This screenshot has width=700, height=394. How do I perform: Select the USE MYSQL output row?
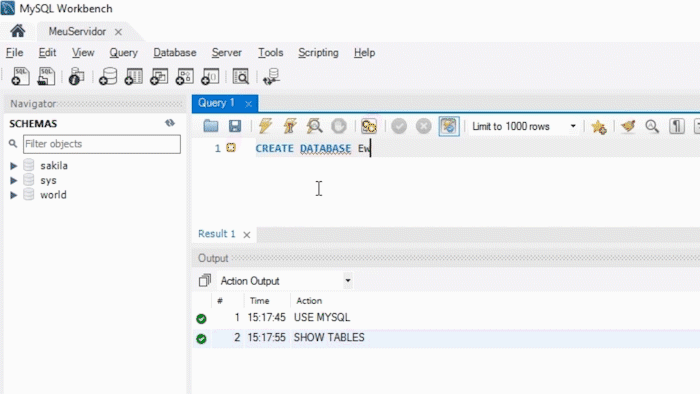pyautogui.click(x=446, y=318)
